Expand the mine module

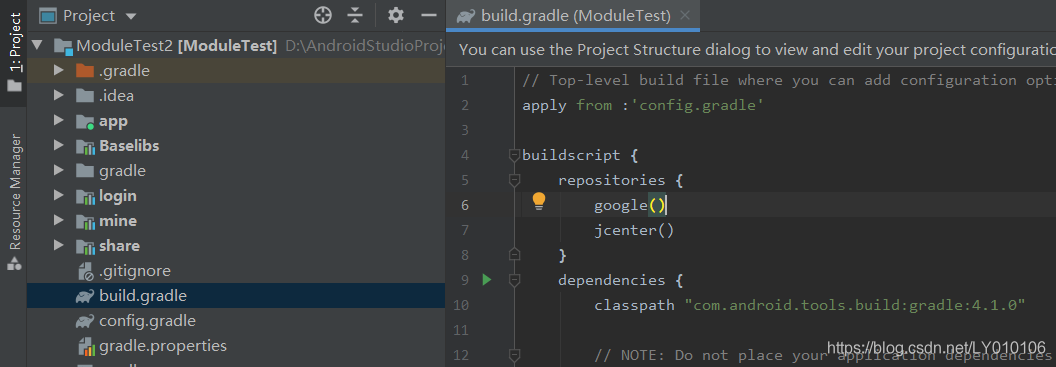click(x=59, y=221)
